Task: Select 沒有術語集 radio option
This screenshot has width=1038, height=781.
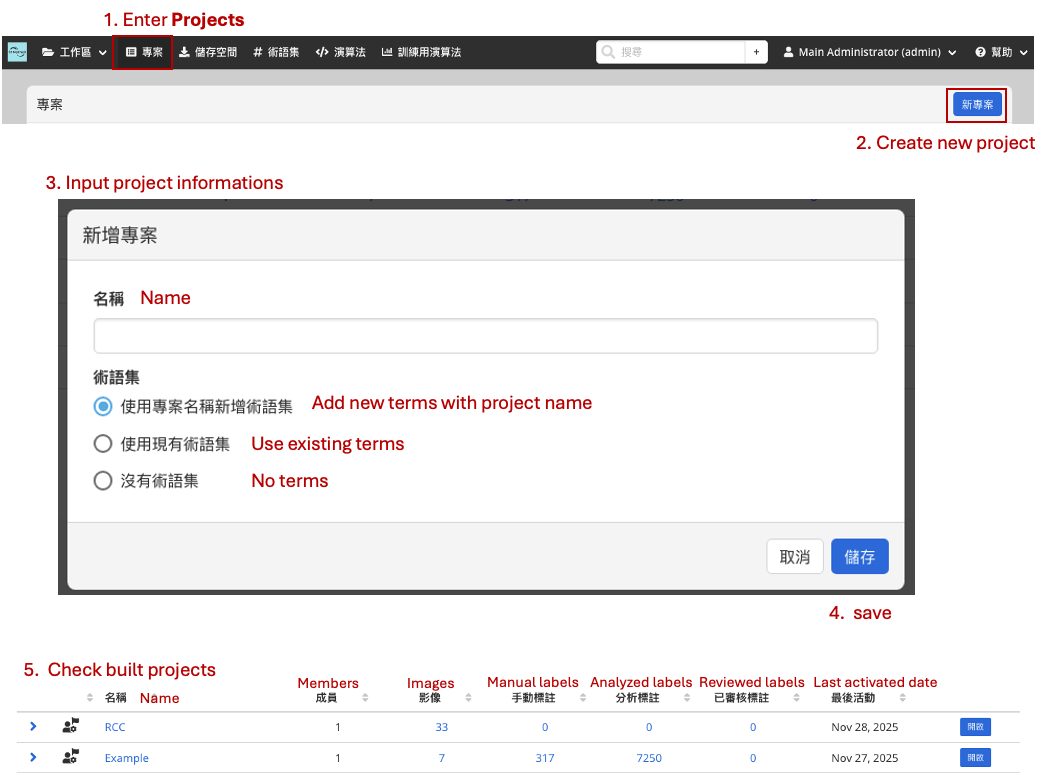Action: [x=102, y=481]
